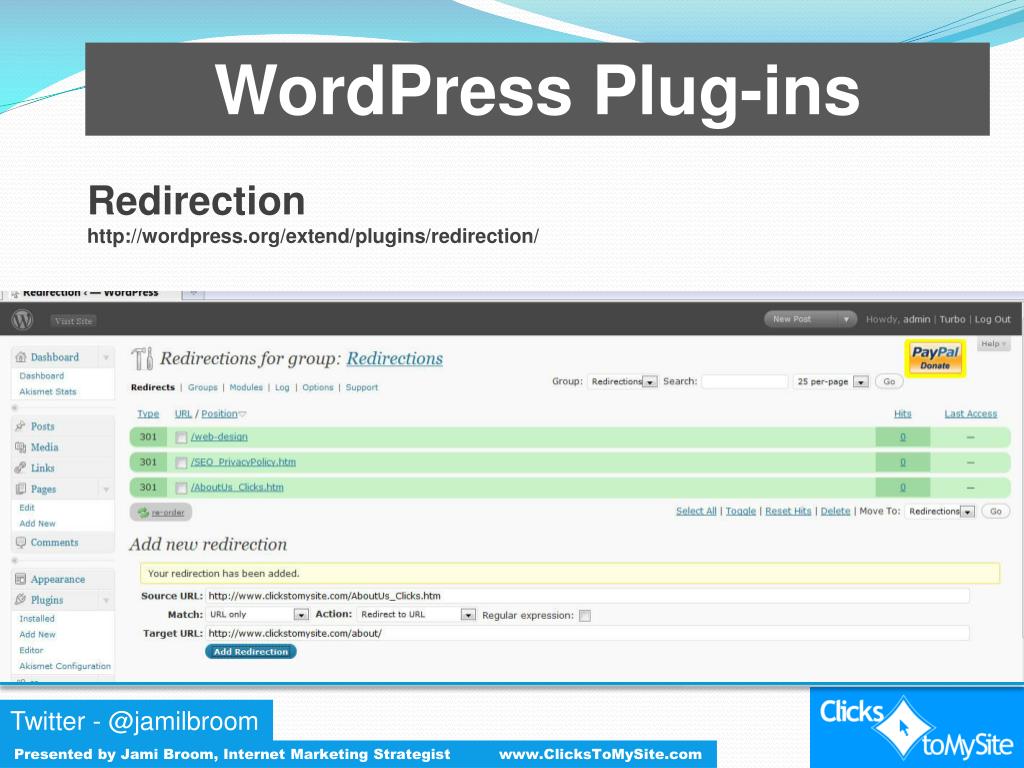Click the Toggle link
1024x768 pixels.
tap(741, 511)
